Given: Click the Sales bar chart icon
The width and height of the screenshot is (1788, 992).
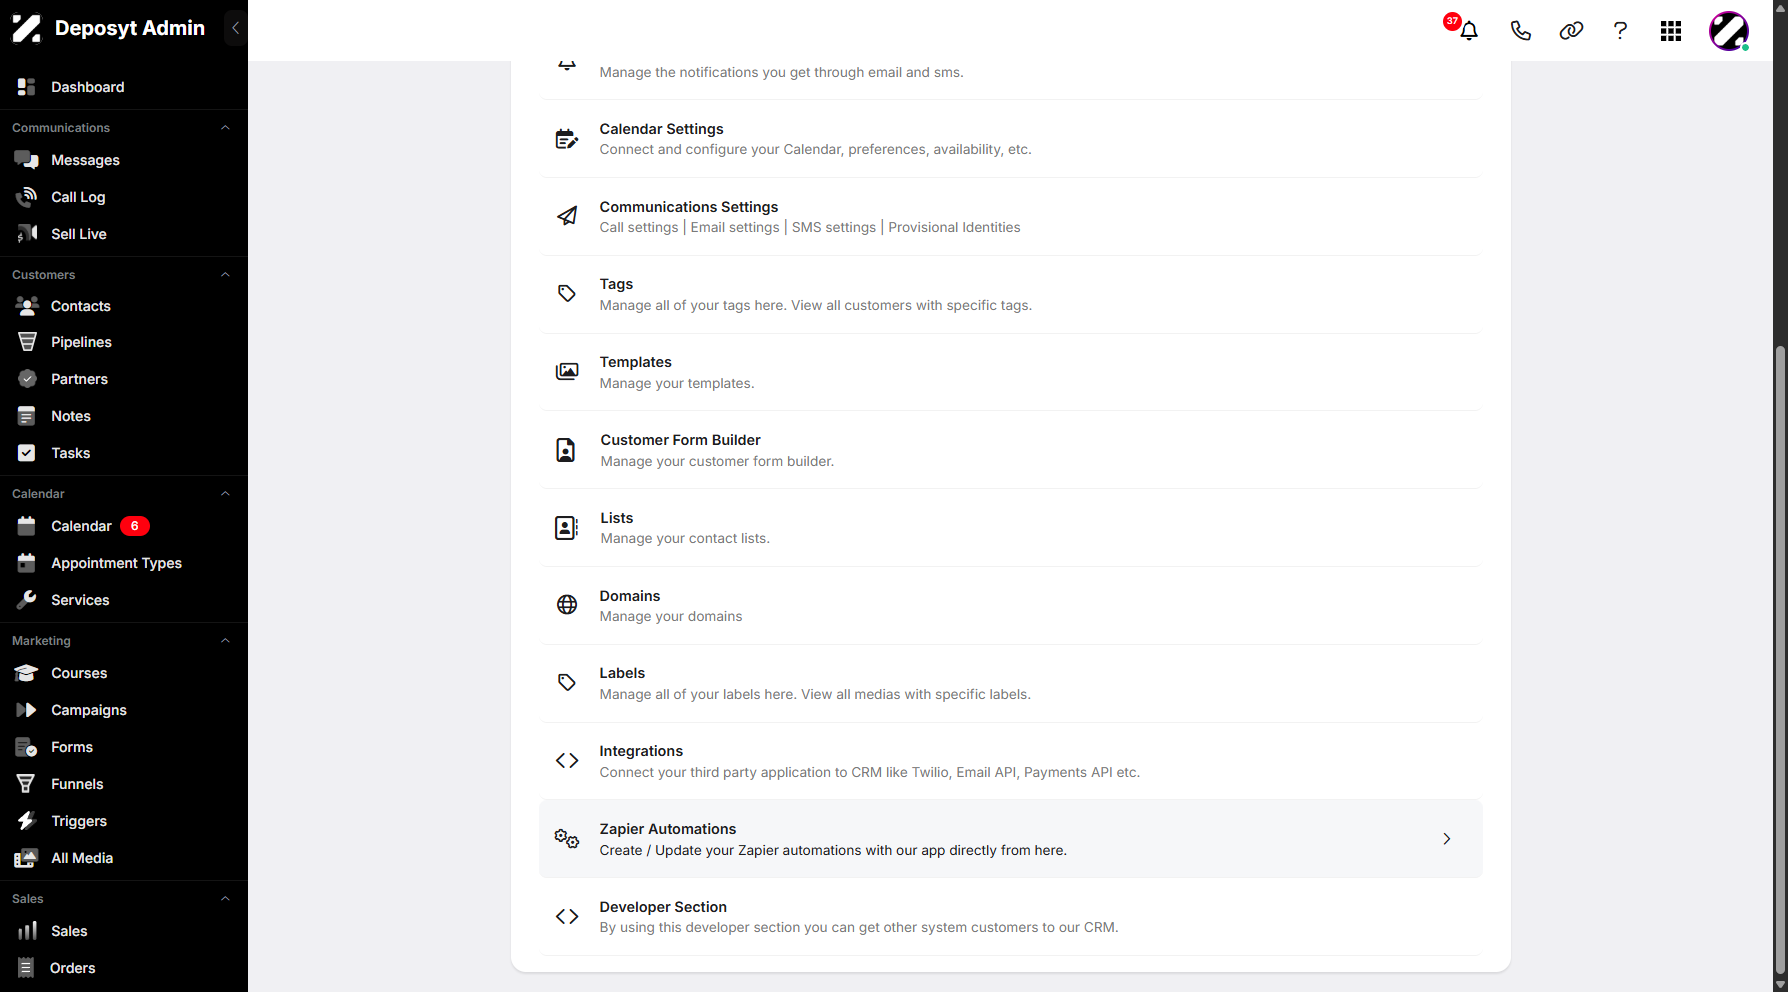Looking at the screenshot, I should pyautogui.click(x=27, y=931).
